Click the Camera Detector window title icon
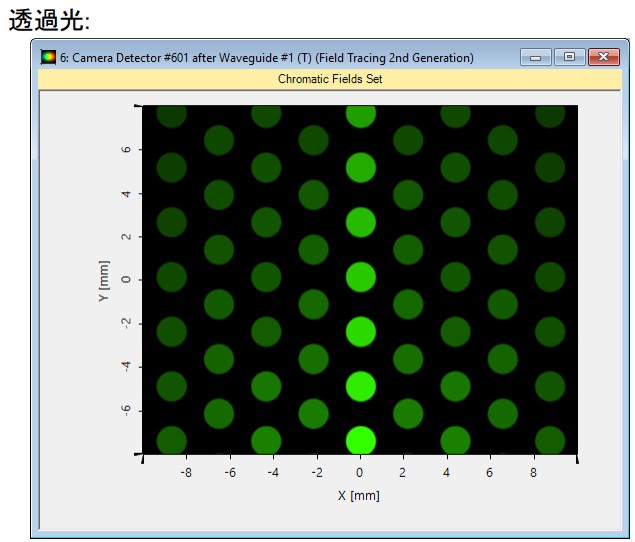Screen dimensions: 635x542 tap(48, 58)
